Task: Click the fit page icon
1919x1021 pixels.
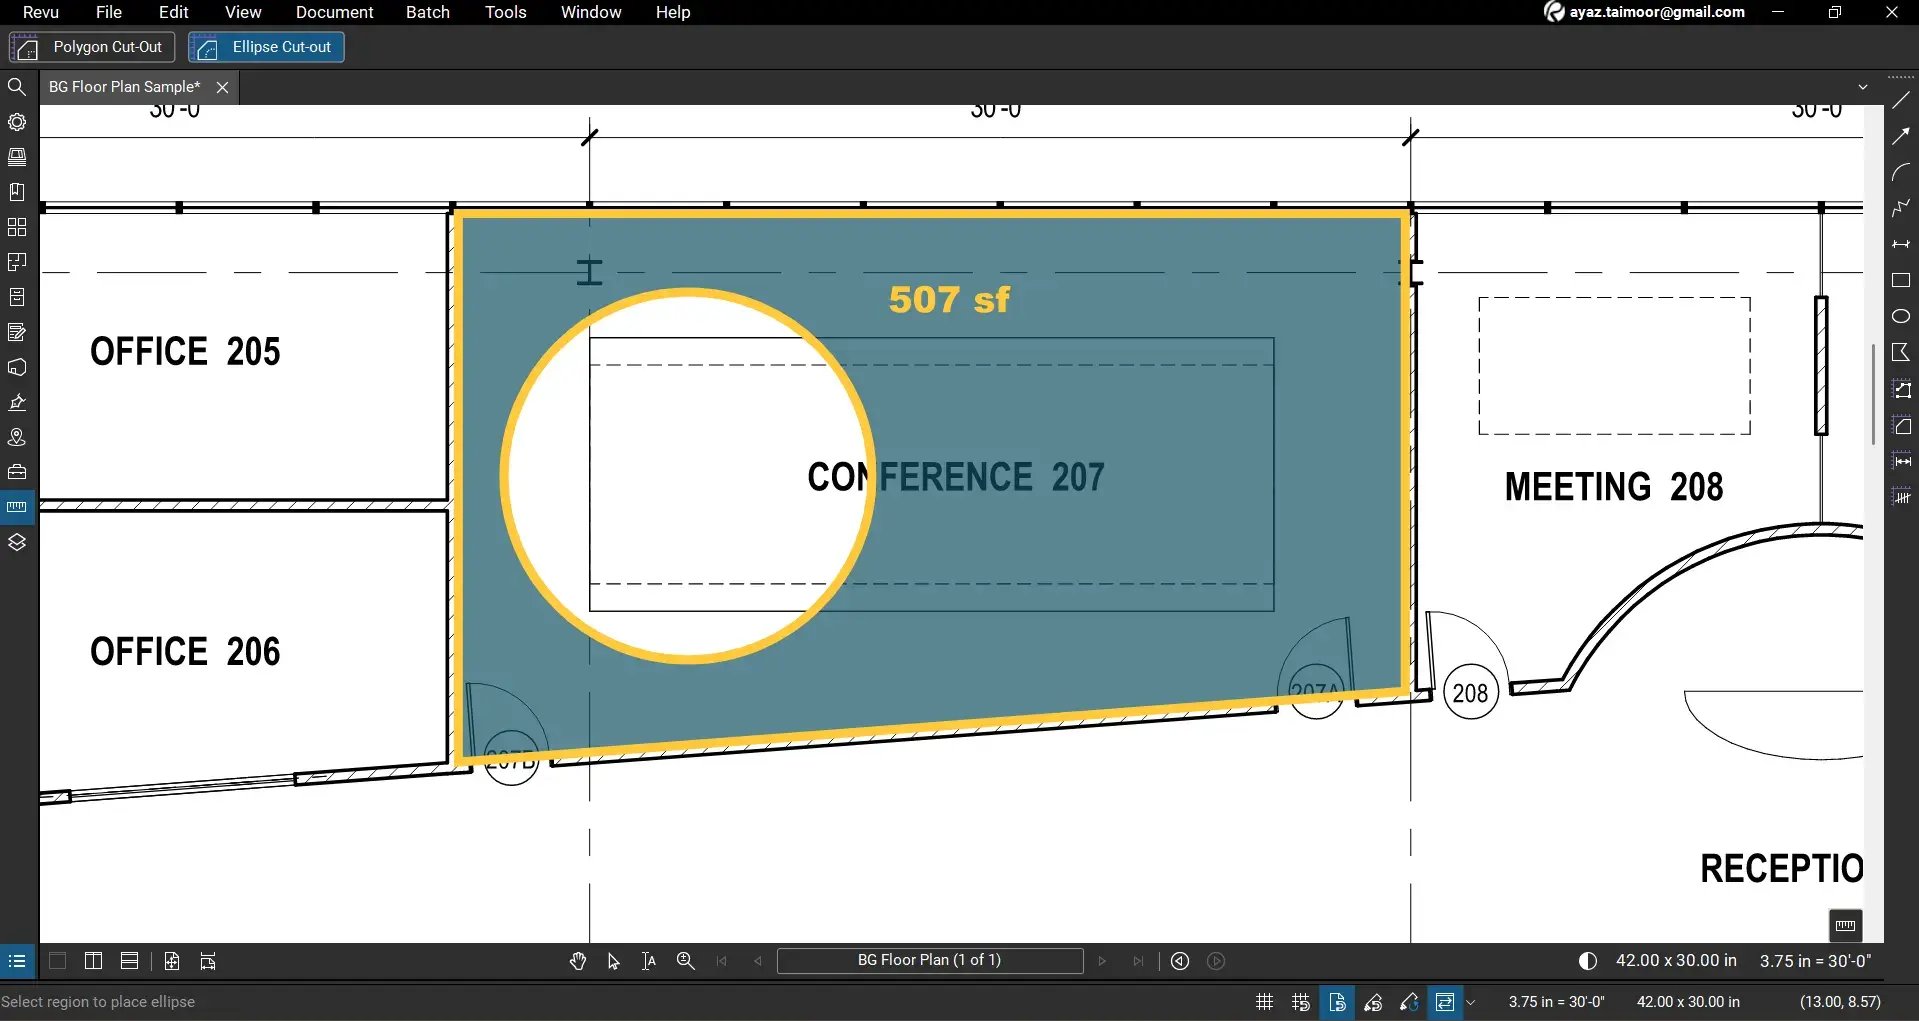Action: point(172,961)
